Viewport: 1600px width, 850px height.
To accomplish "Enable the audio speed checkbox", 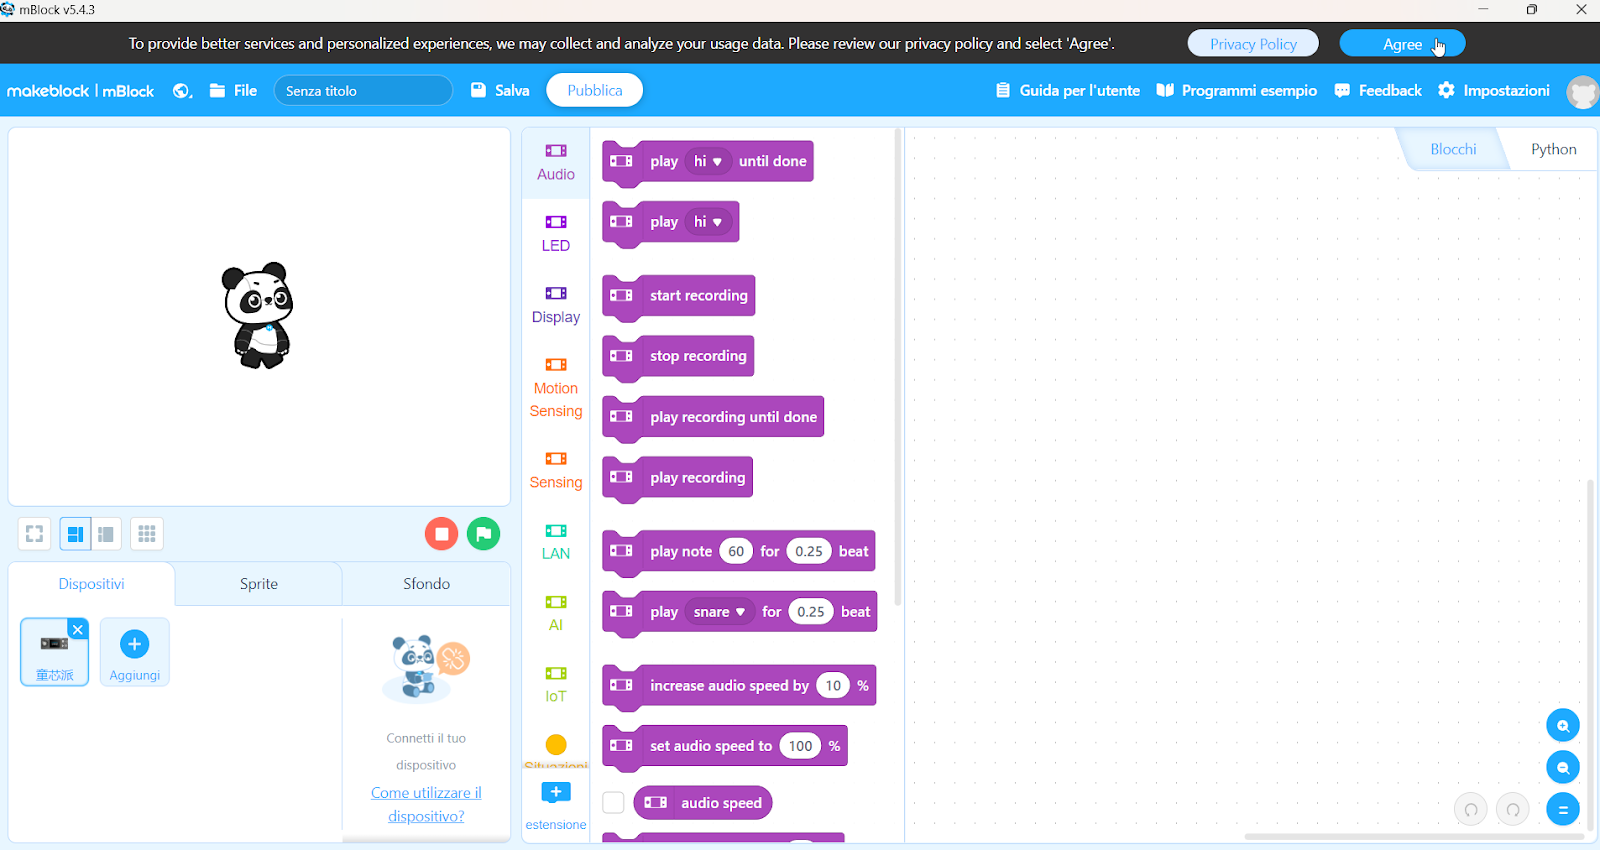I will (x=614, y=803).
